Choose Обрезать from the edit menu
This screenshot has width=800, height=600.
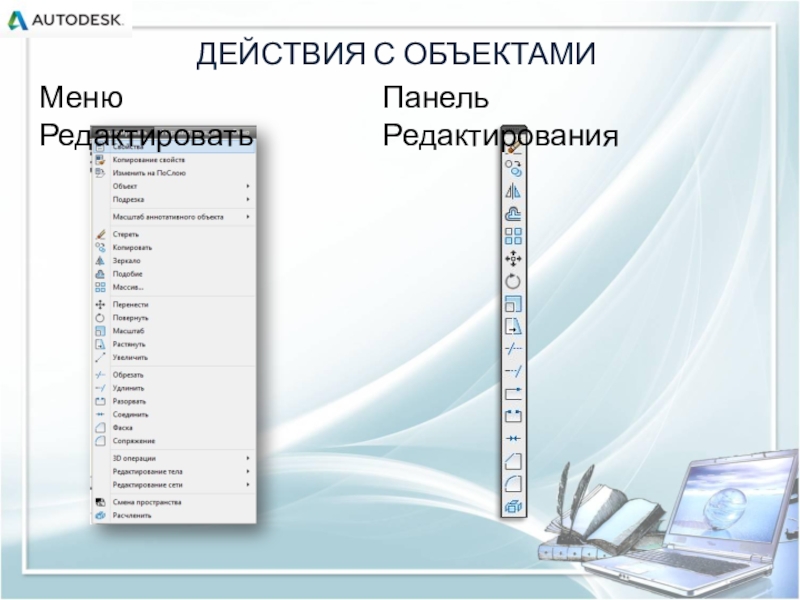tap(173, 375)
